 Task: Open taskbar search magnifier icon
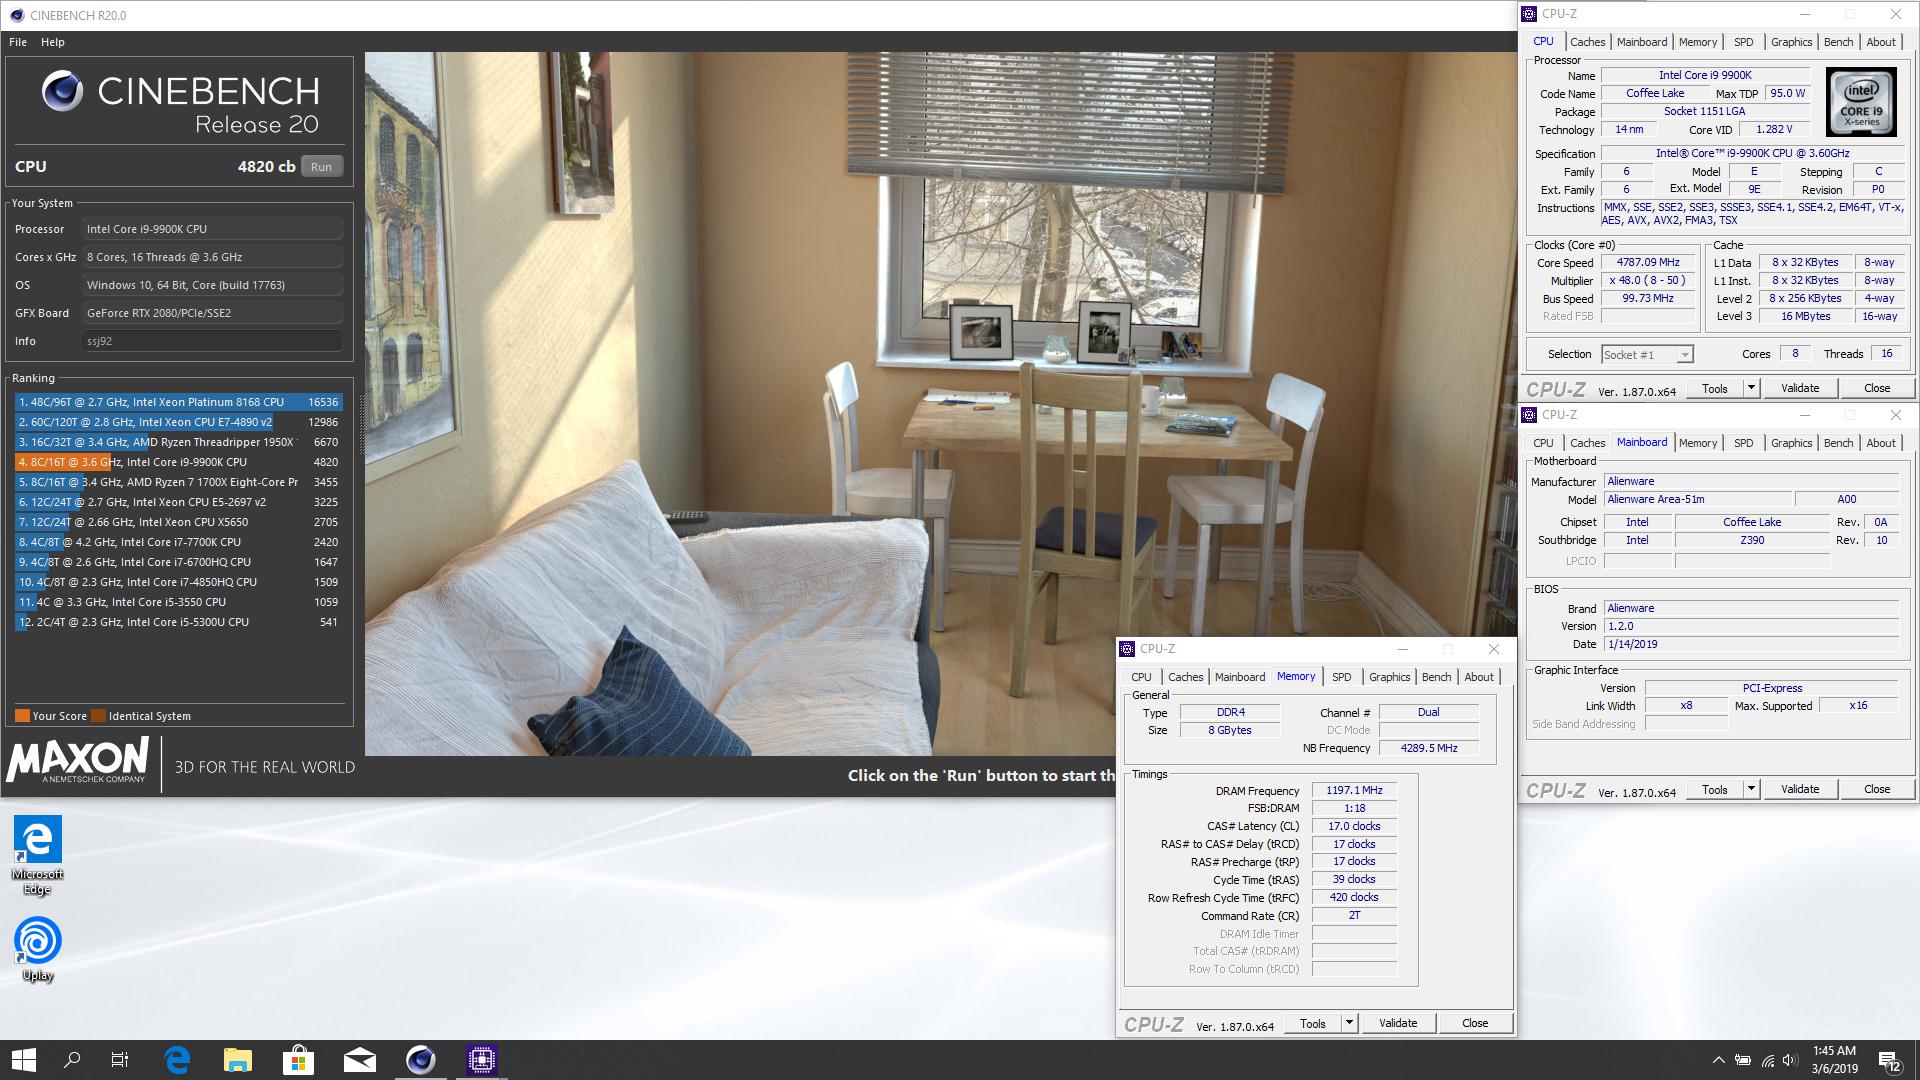pyautogui.click(x=72, y=1060)
